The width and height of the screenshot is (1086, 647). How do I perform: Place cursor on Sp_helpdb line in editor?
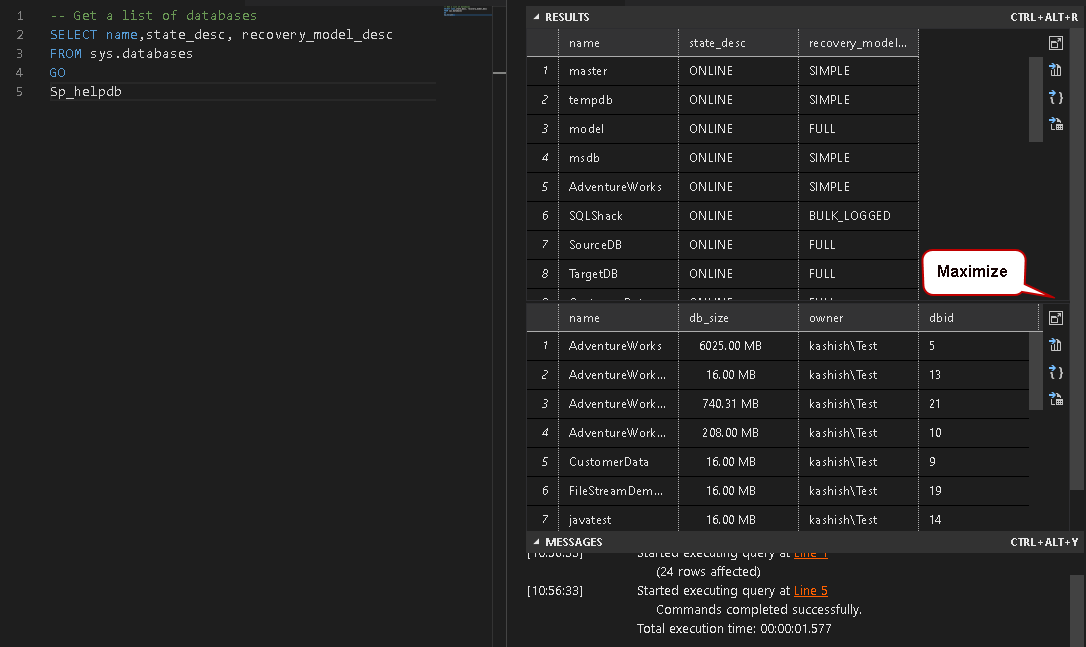pyautogui.click(x=86, y=92)
